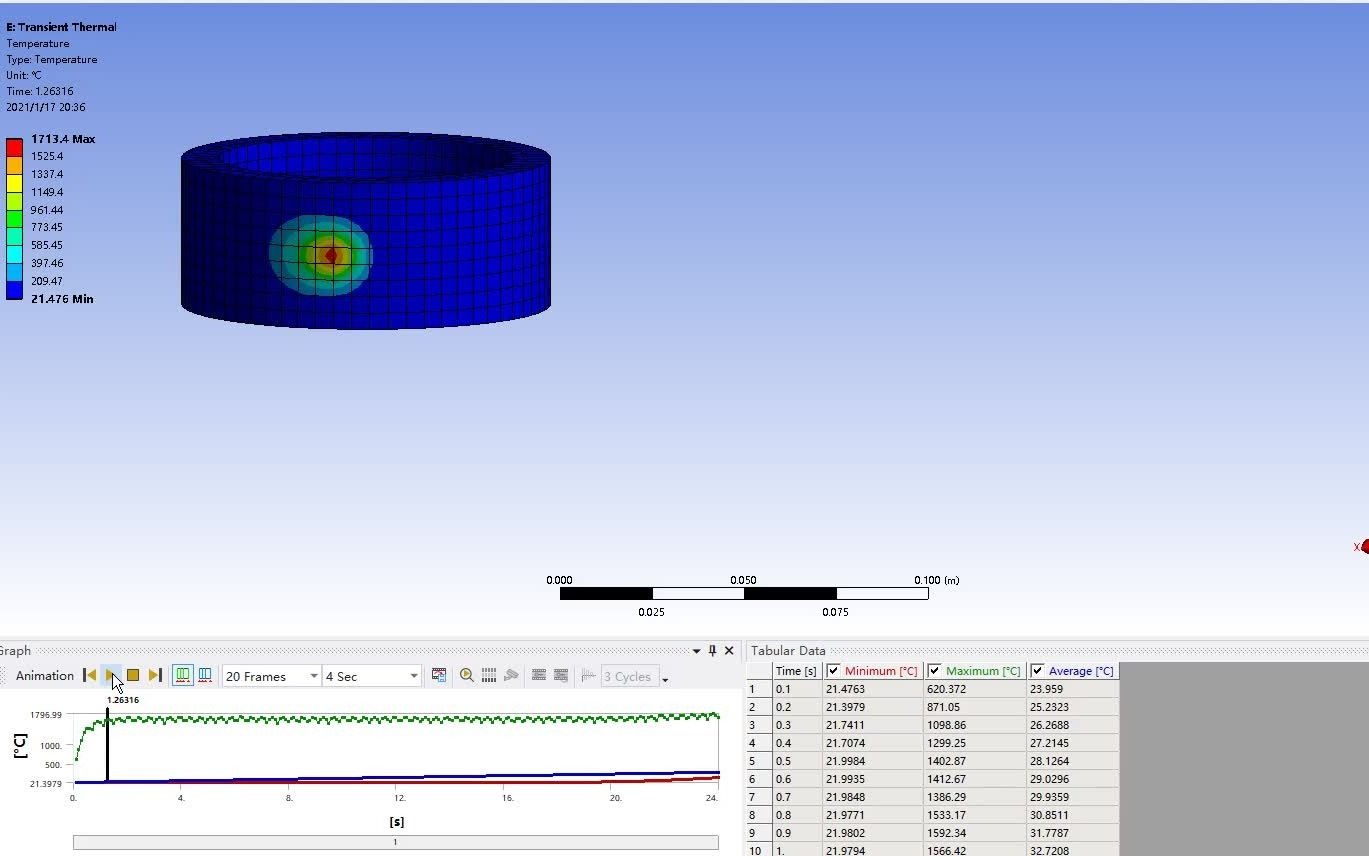Go to the previous animation frame

click(90, 676)
